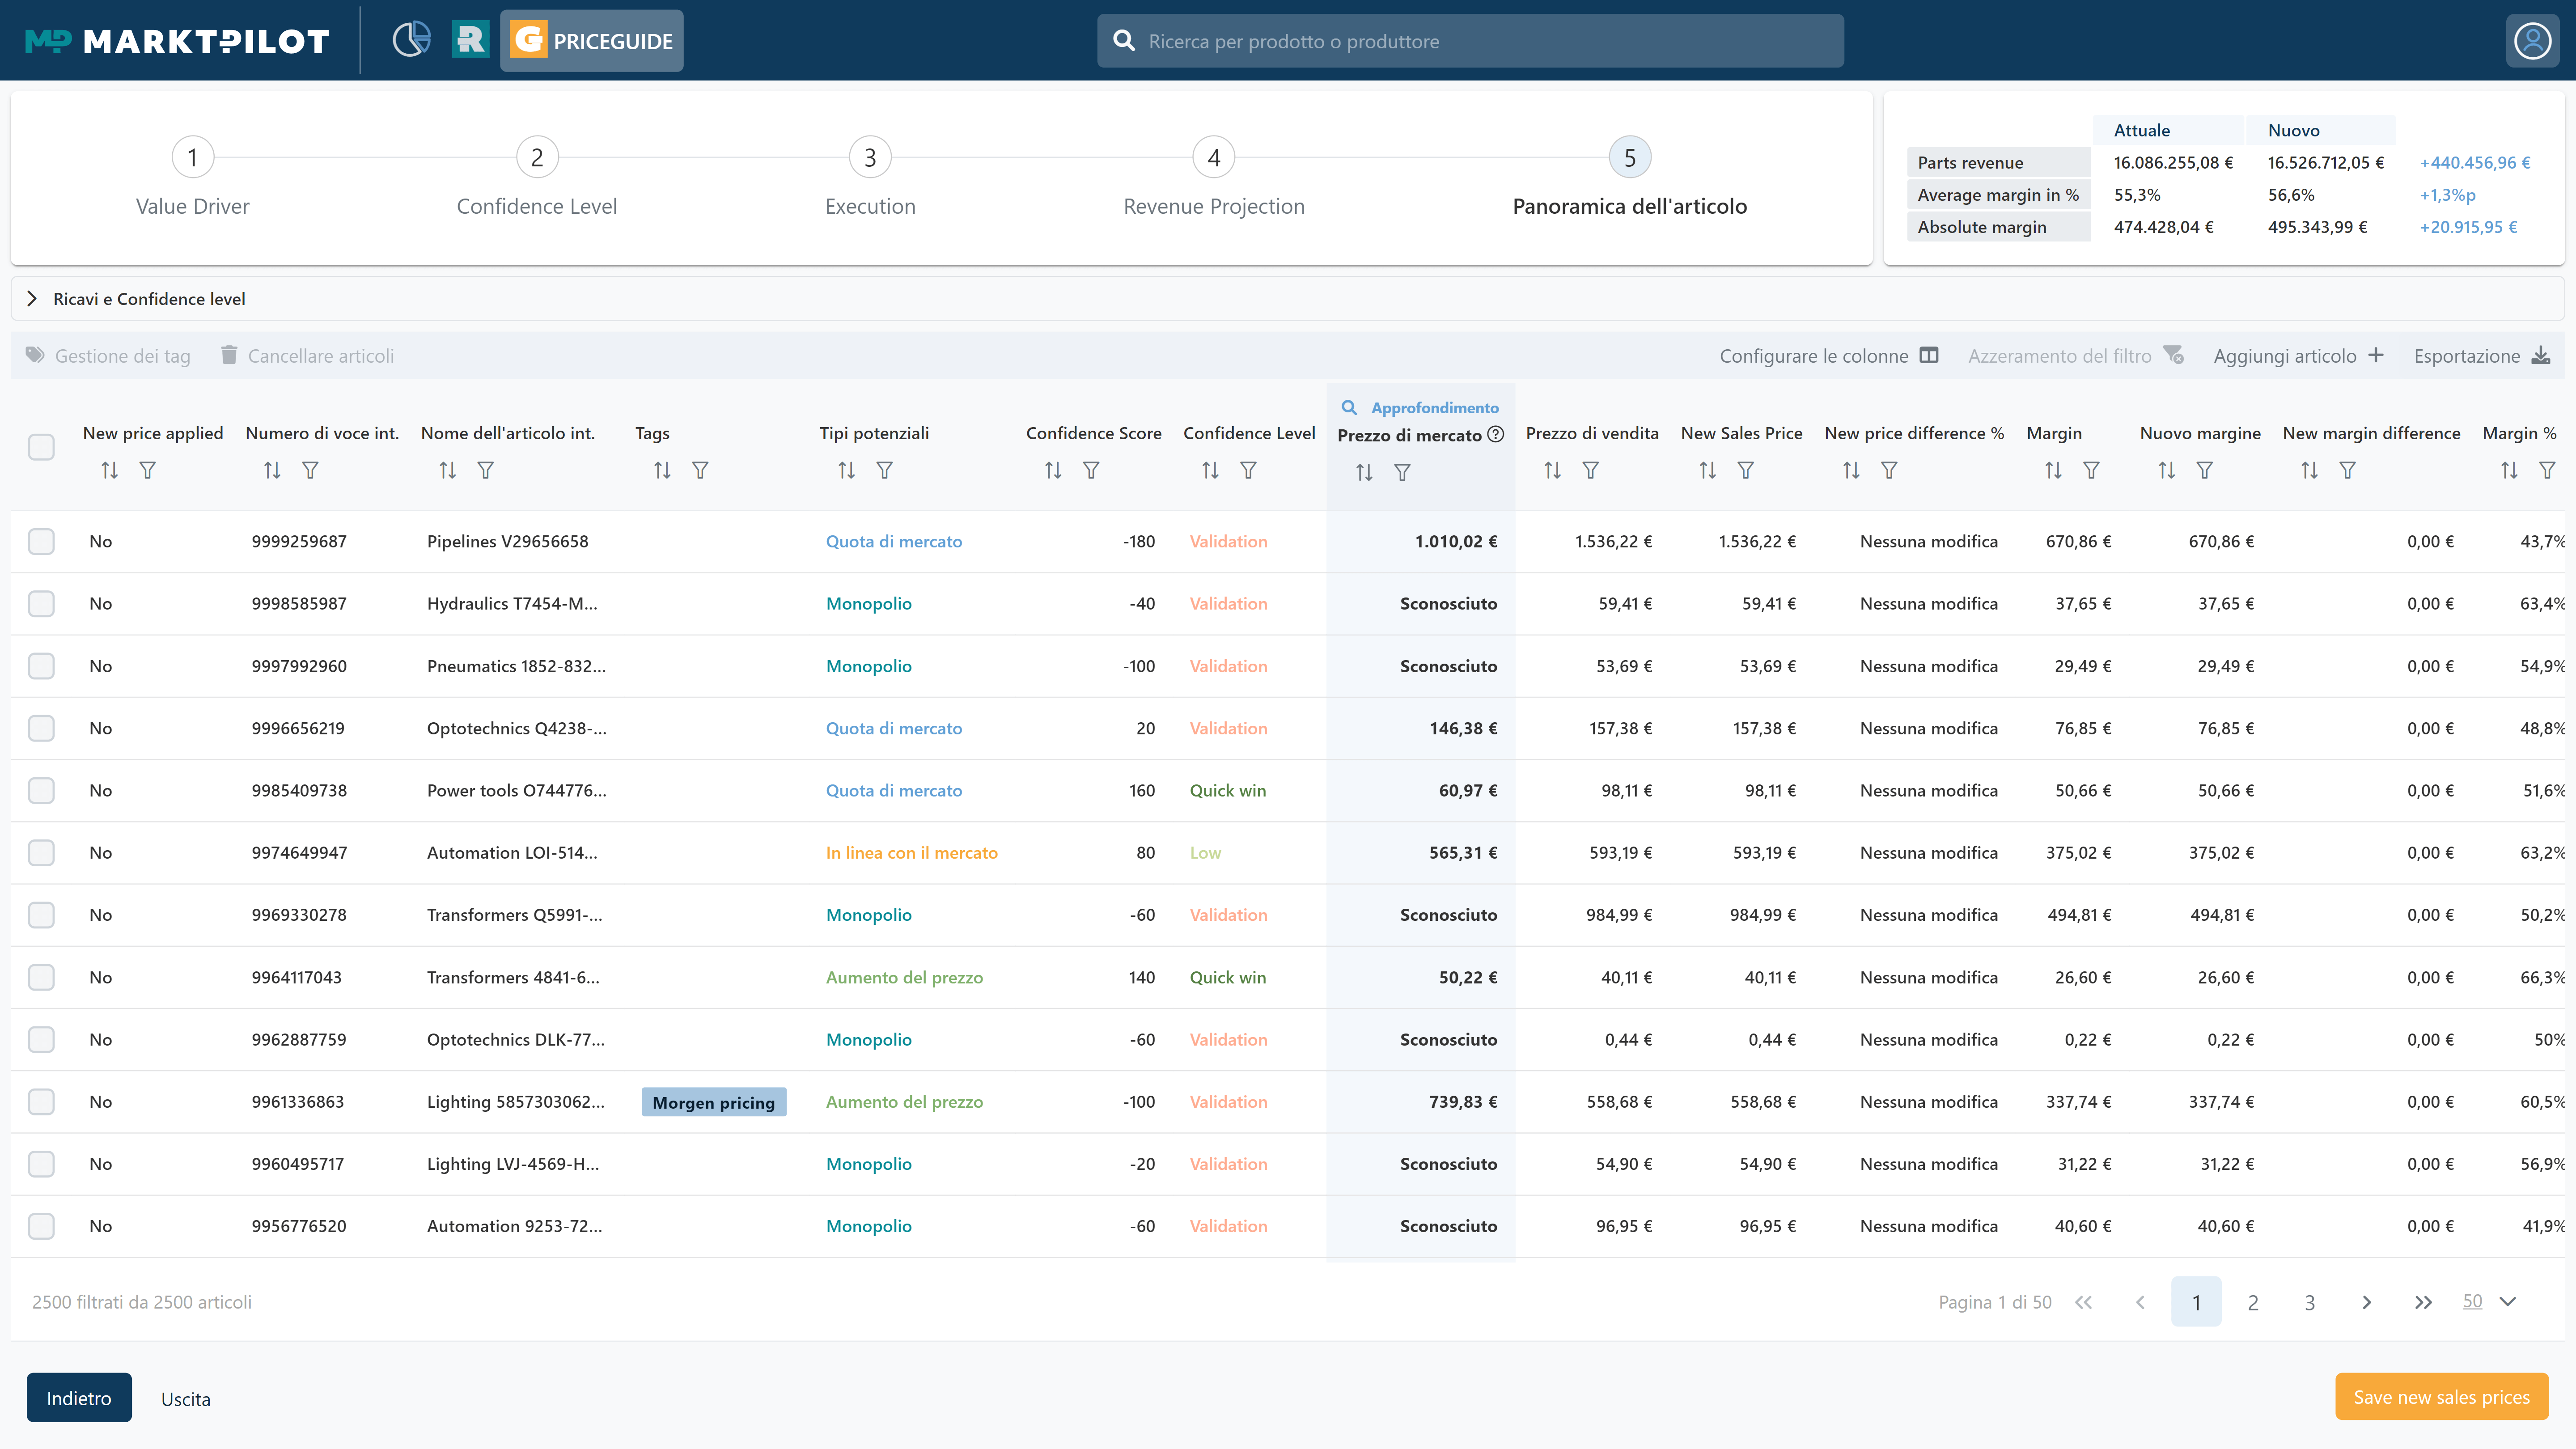The height and width of the screenshot is (1449, 2576).
Task: Click the product search field
Action: 1470,41
